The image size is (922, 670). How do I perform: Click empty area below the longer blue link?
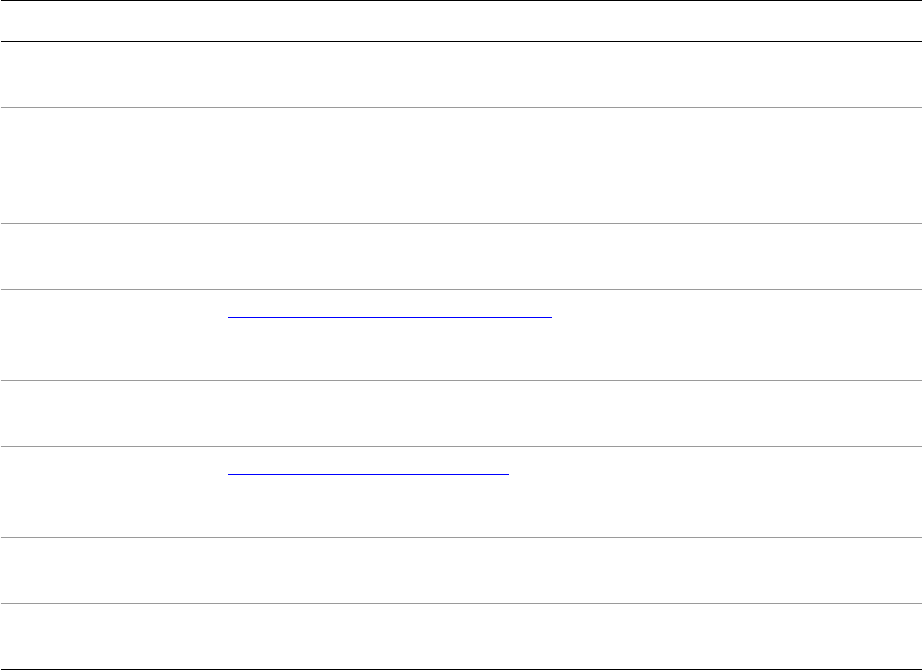571,350
